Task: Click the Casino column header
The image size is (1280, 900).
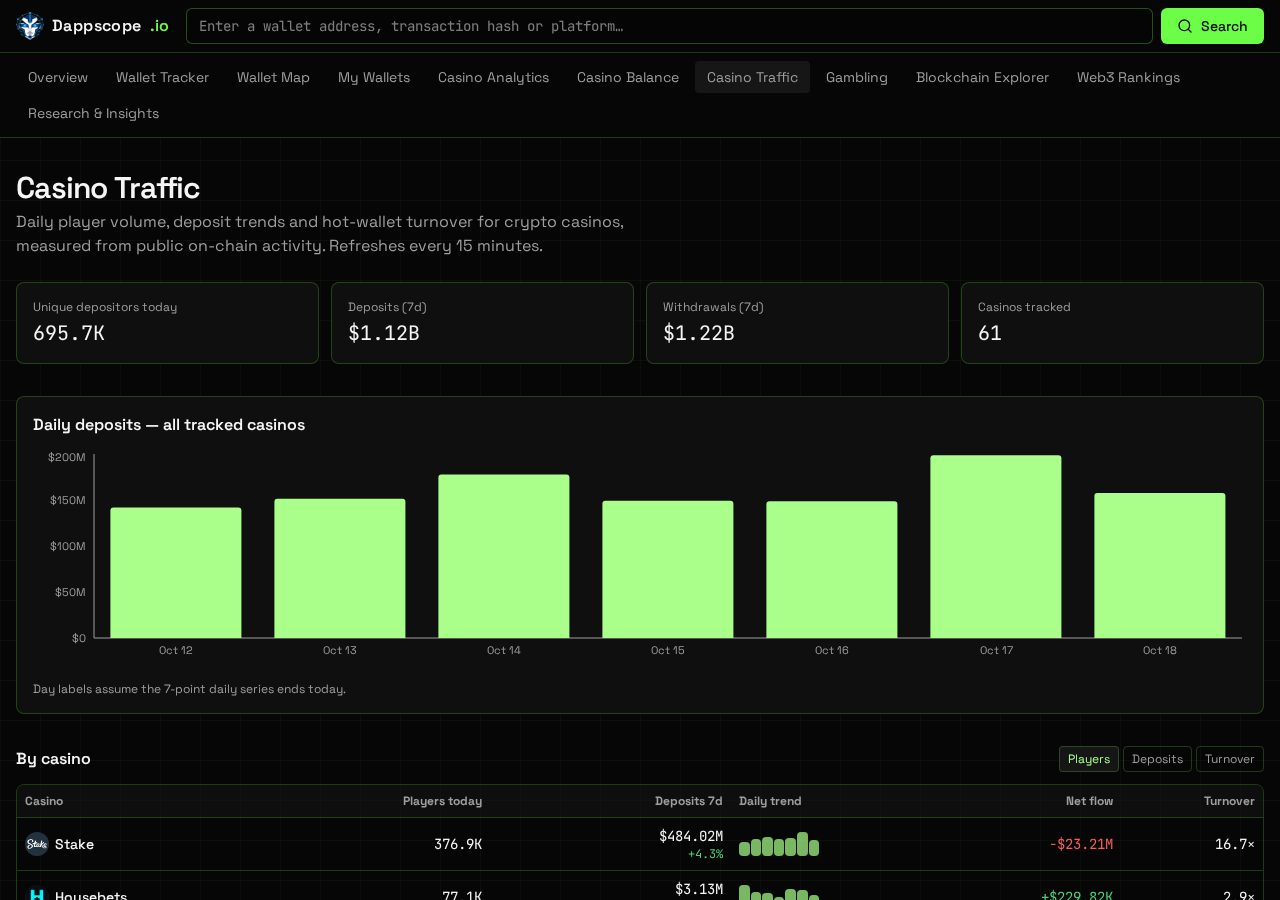Action: pyautogui.click(x=44, y=801)
